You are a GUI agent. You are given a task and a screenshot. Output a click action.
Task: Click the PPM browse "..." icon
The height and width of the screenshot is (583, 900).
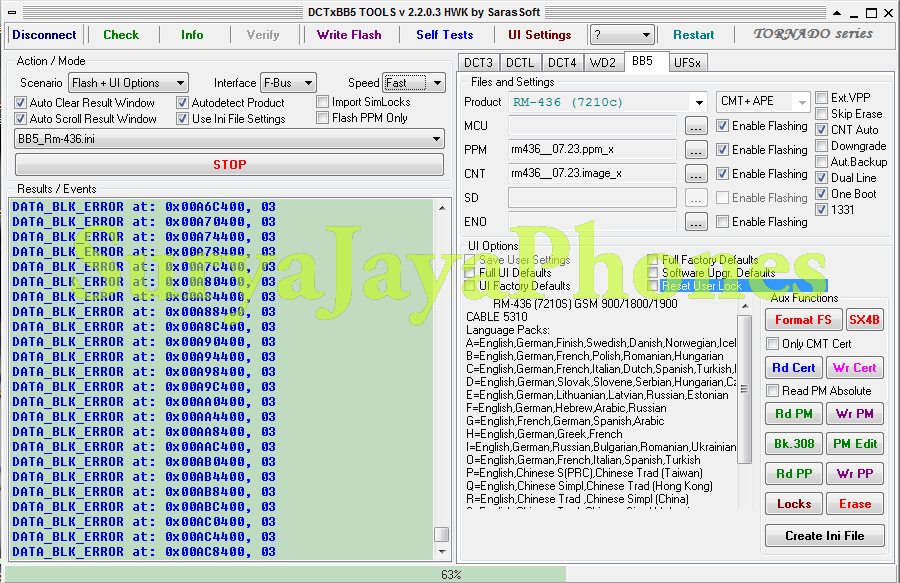click(x=696, y=149)
